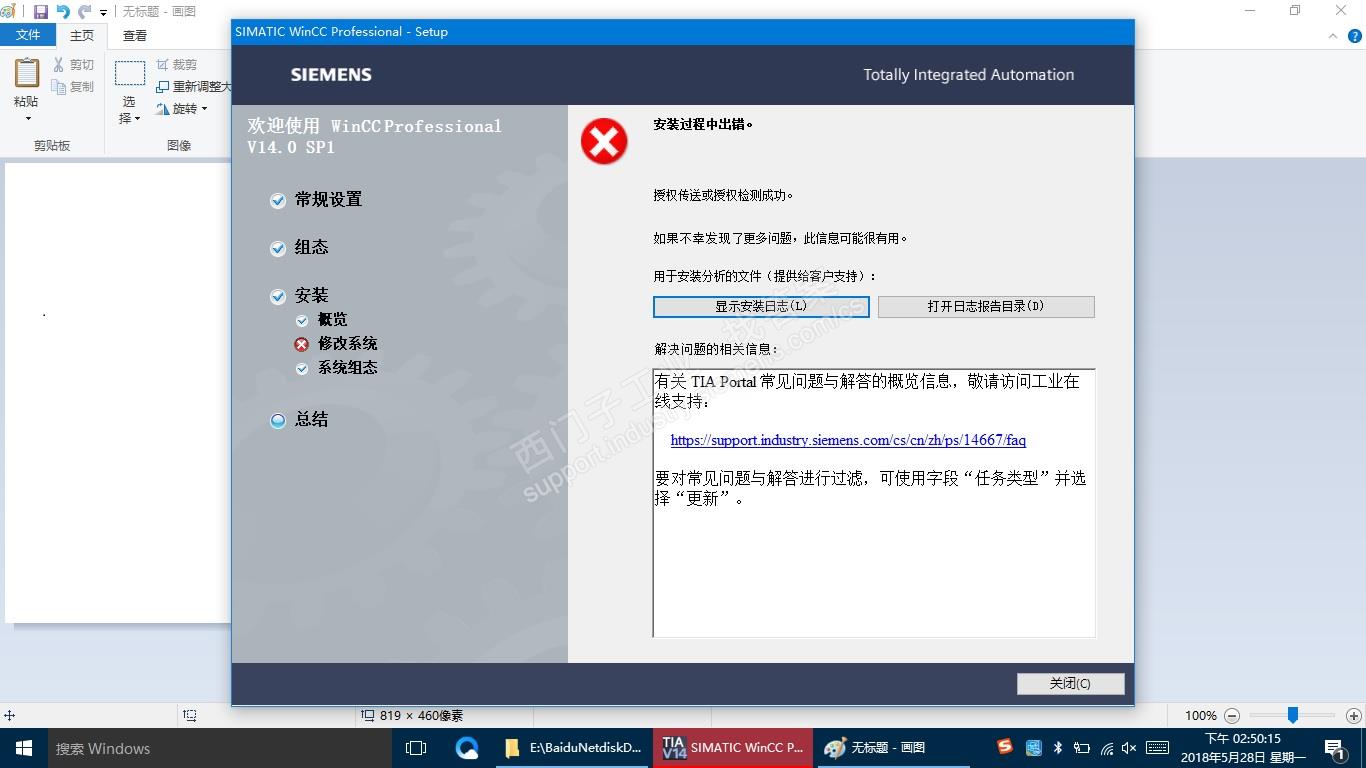Click the Paint zoom out minus button
The width and height of the screenshot is (1366, 768).
coord(1232,716)
